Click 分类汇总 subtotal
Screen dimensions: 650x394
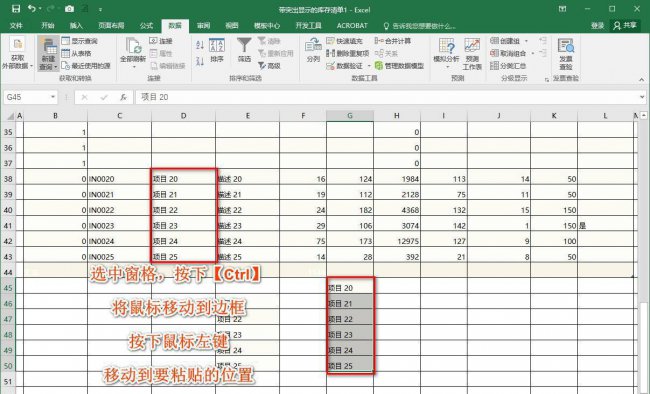pos(508,66)
